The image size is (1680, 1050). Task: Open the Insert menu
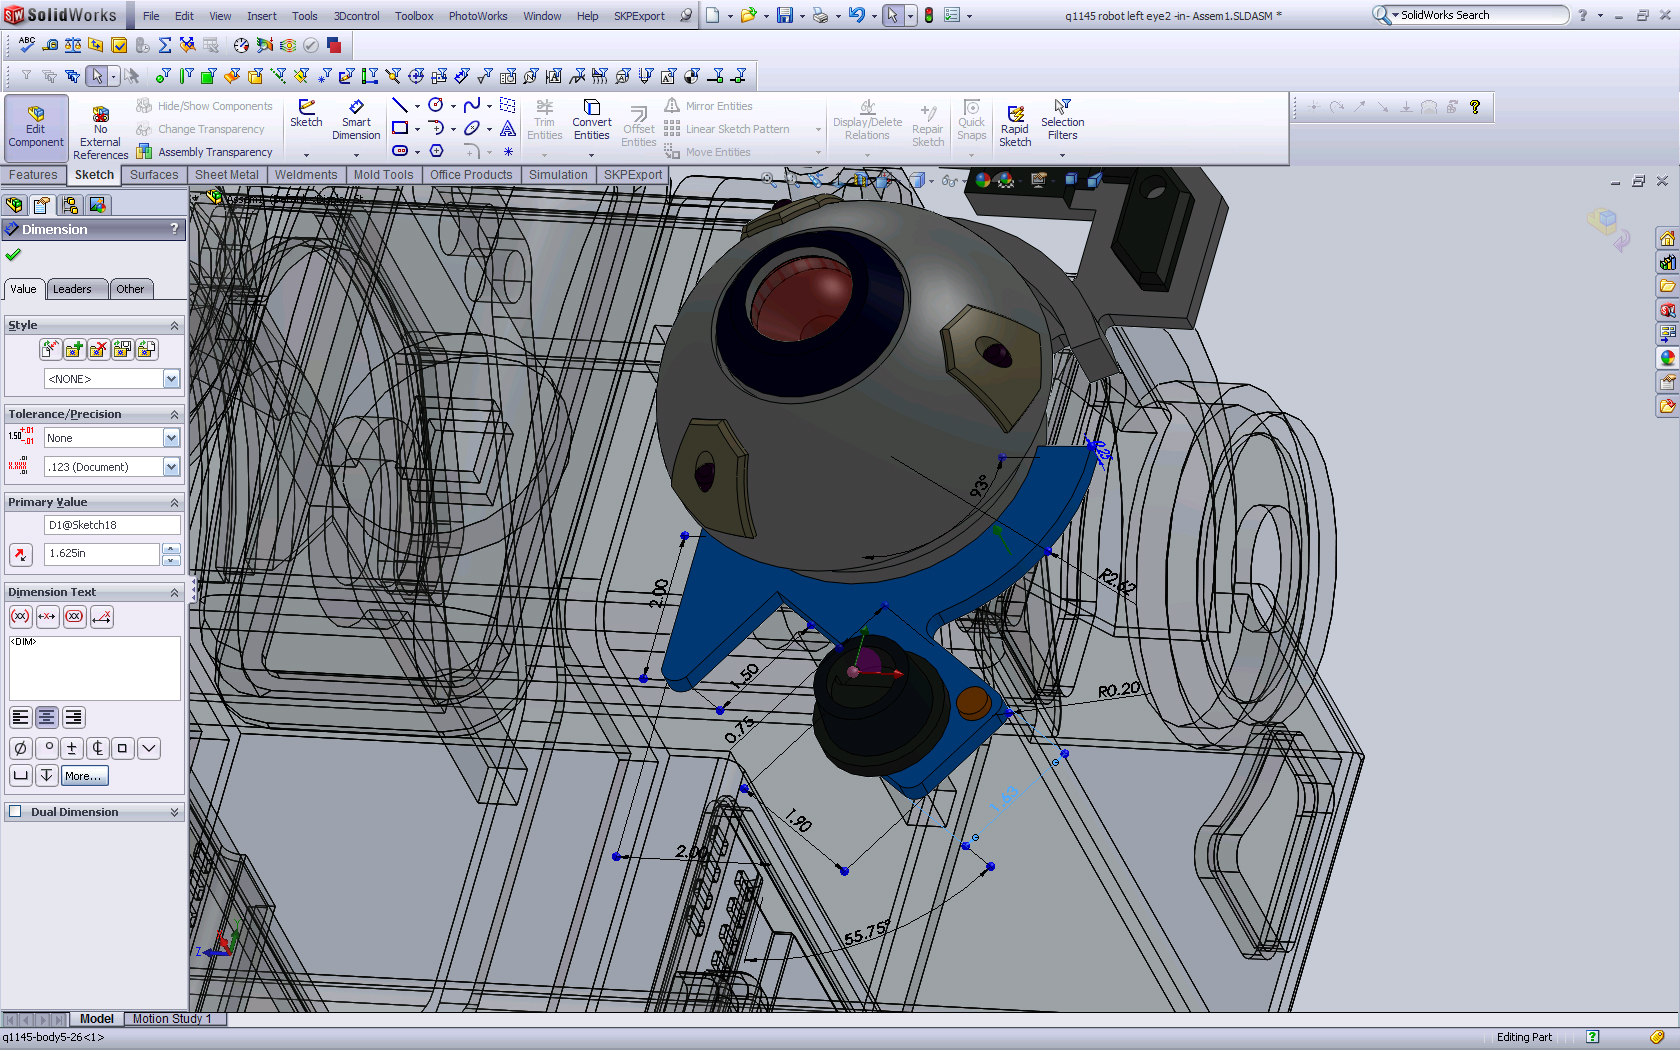(262, 16)
